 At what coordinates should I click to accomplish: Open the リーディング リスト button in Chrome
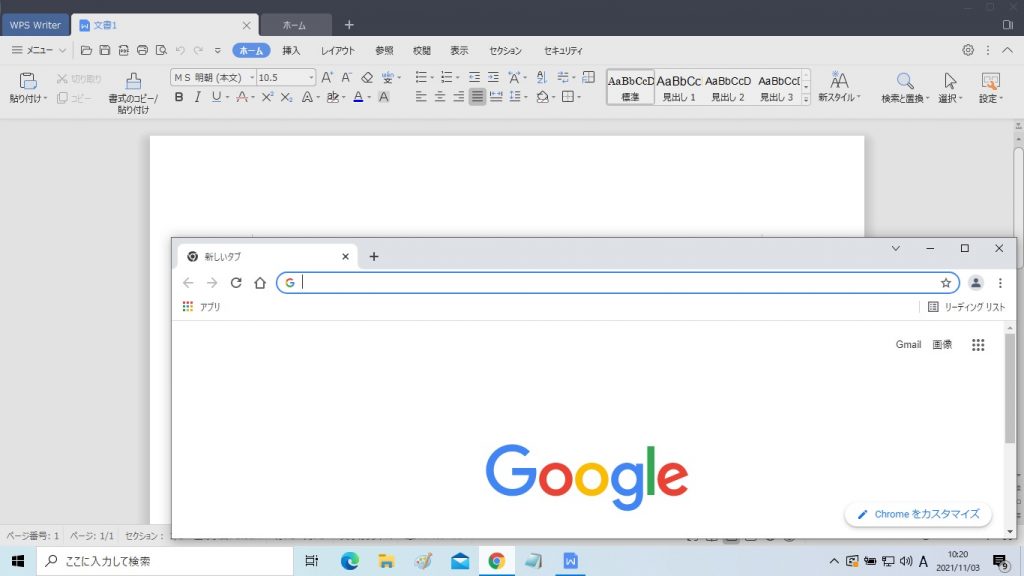click(967, 307)
